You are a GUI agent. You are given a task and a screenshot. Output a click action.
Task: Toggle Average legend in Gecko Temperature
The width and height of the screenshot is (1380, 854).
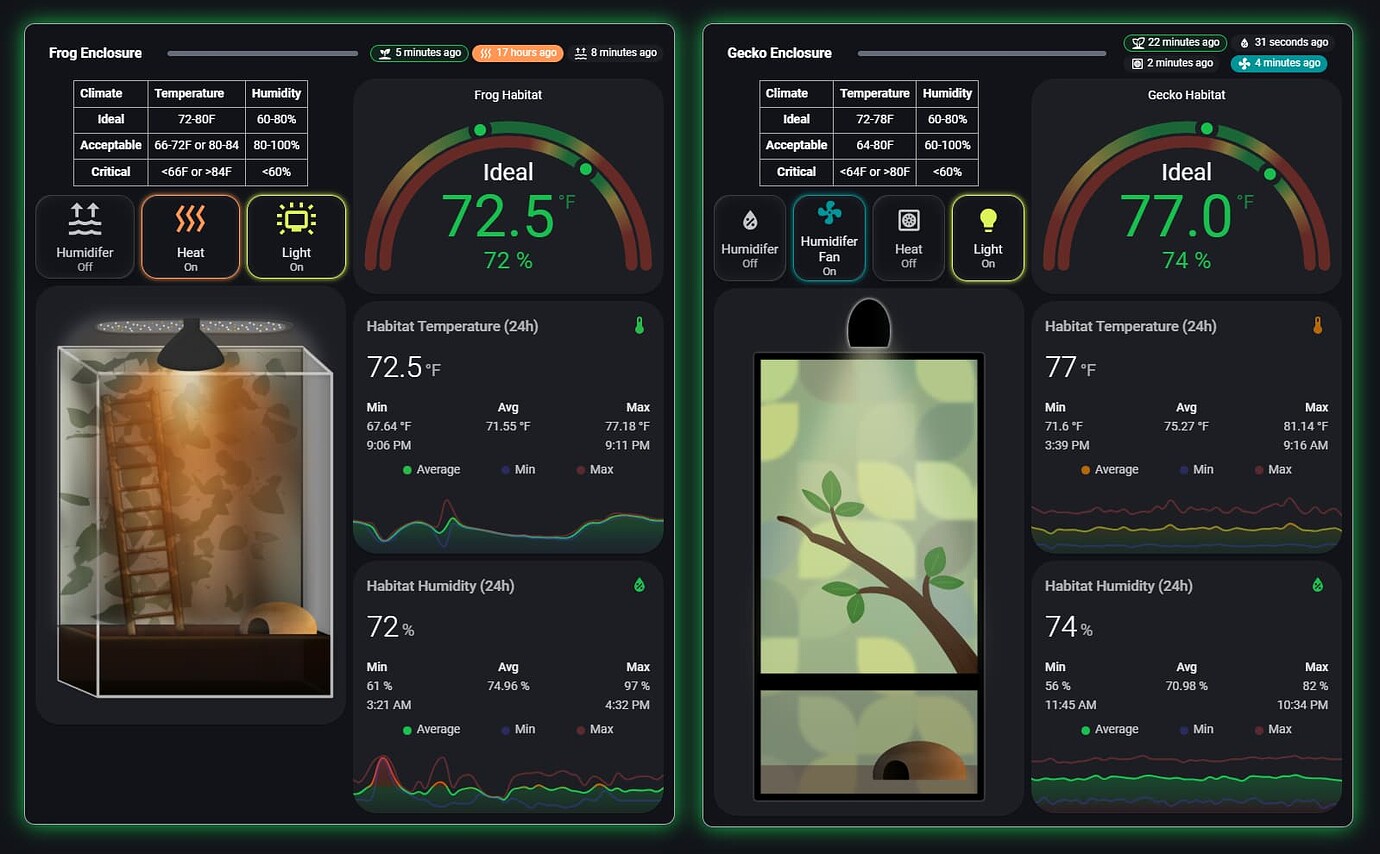pyautogui.click(x=1109, y=470)
